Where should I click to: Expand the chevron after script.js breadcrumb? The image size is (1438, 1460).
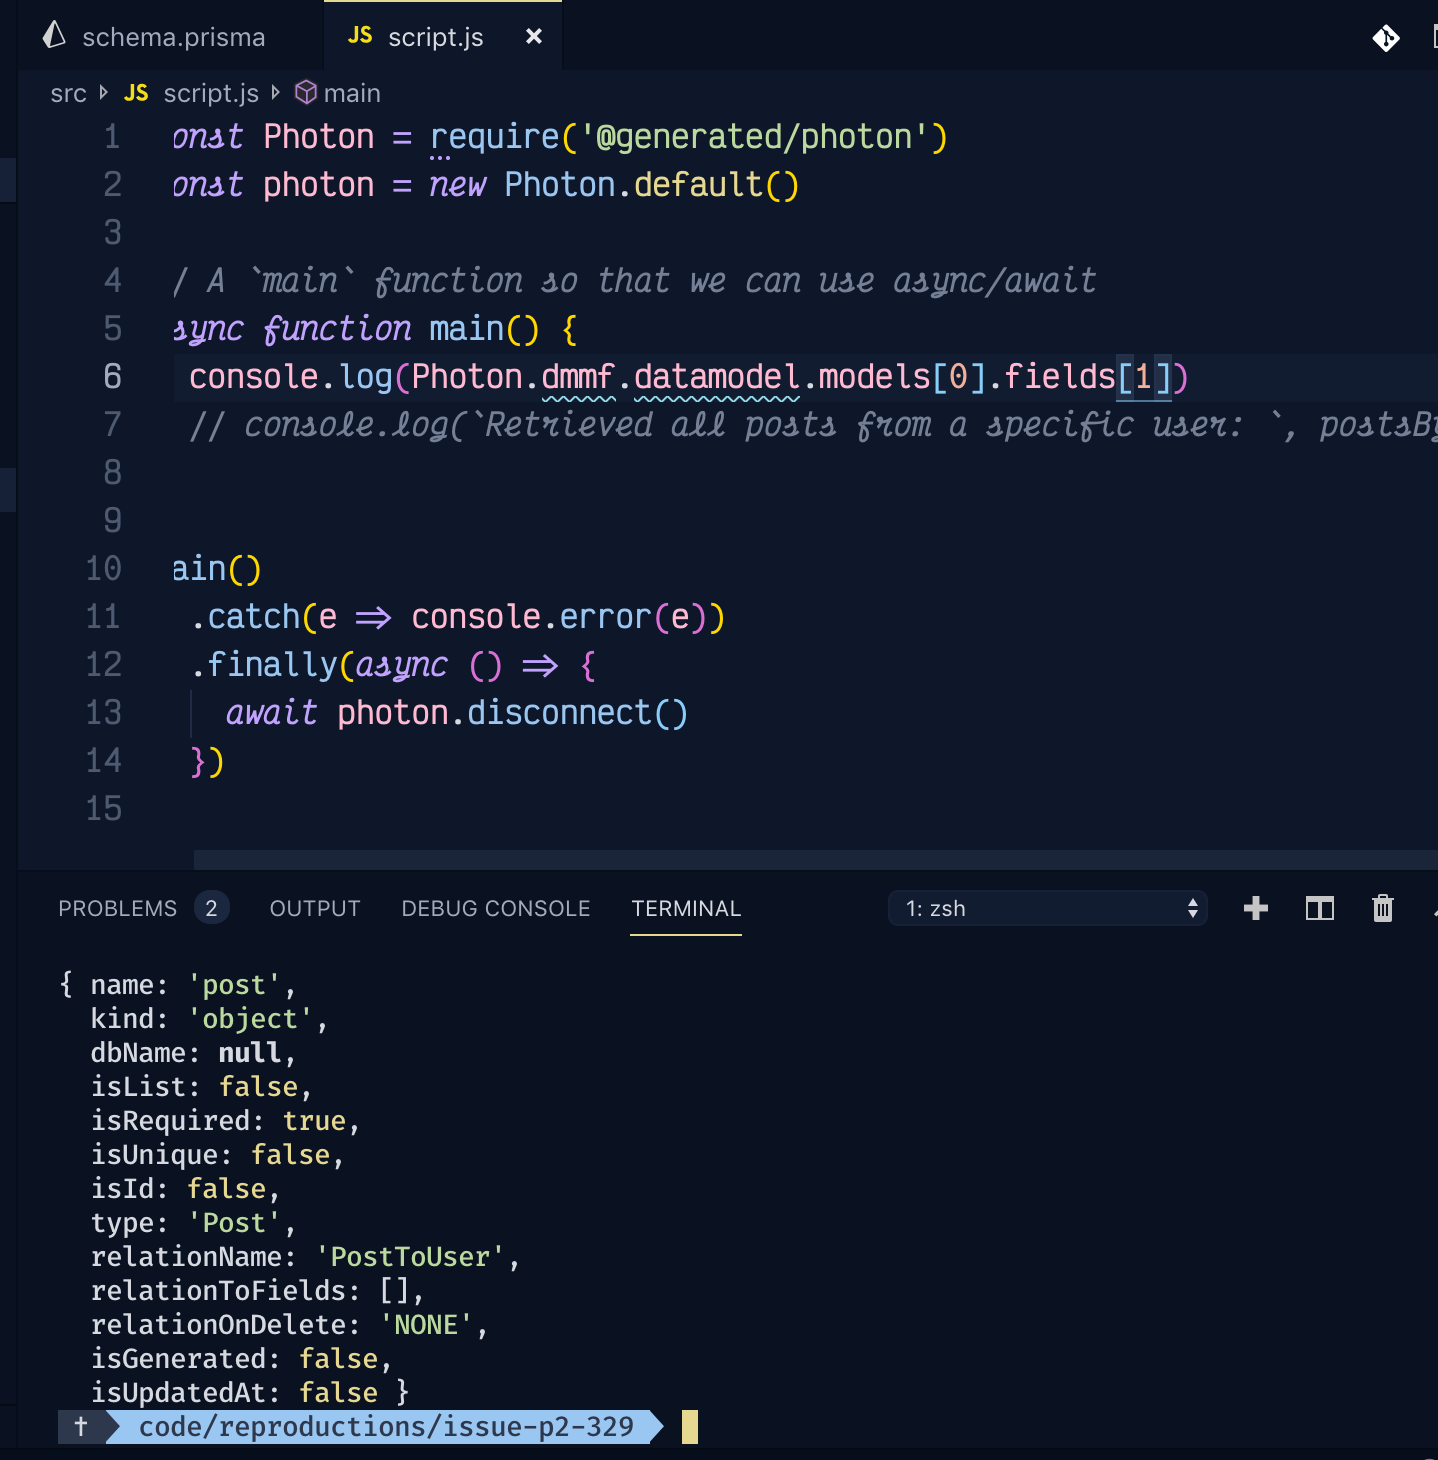(275, 92)
